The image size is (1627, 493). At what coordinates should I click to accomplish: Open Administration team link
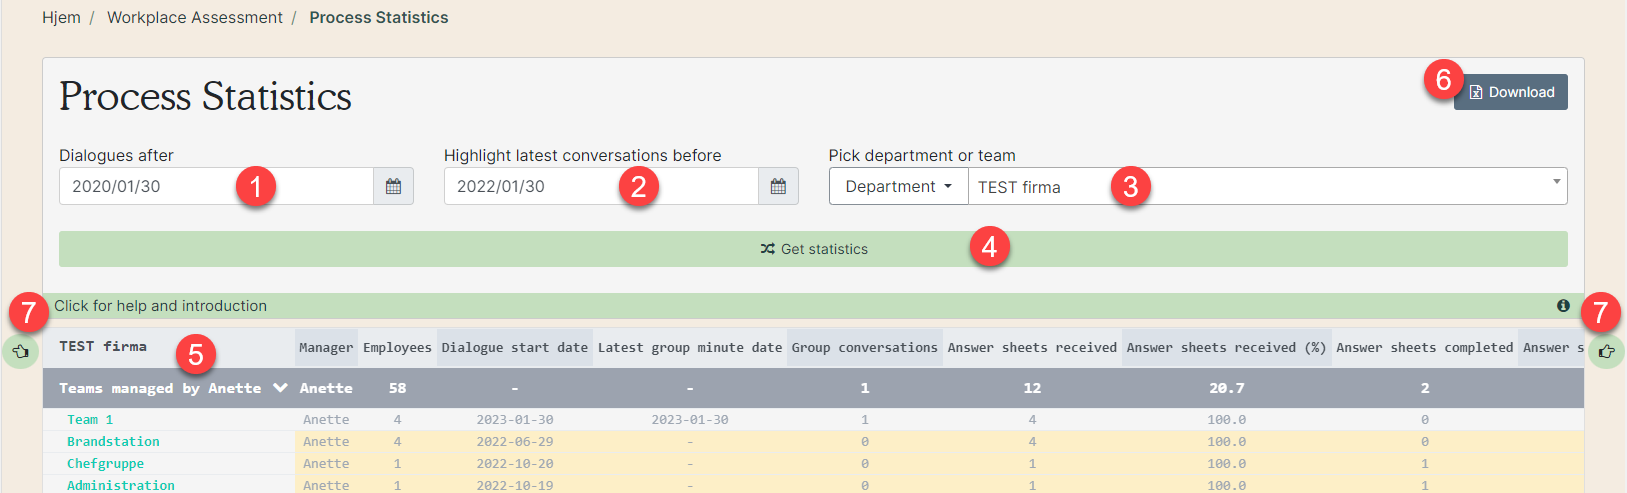click(121, 485)
